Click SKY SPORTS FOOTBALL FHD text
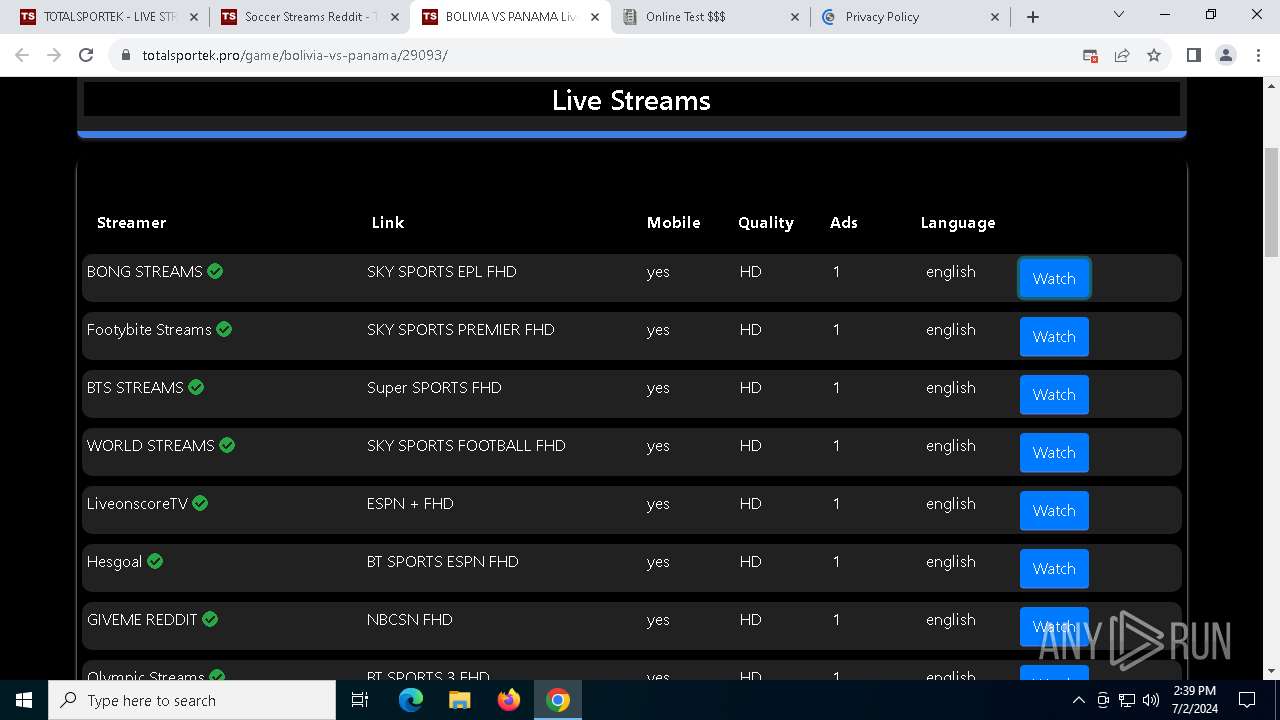 click(466, 445)
